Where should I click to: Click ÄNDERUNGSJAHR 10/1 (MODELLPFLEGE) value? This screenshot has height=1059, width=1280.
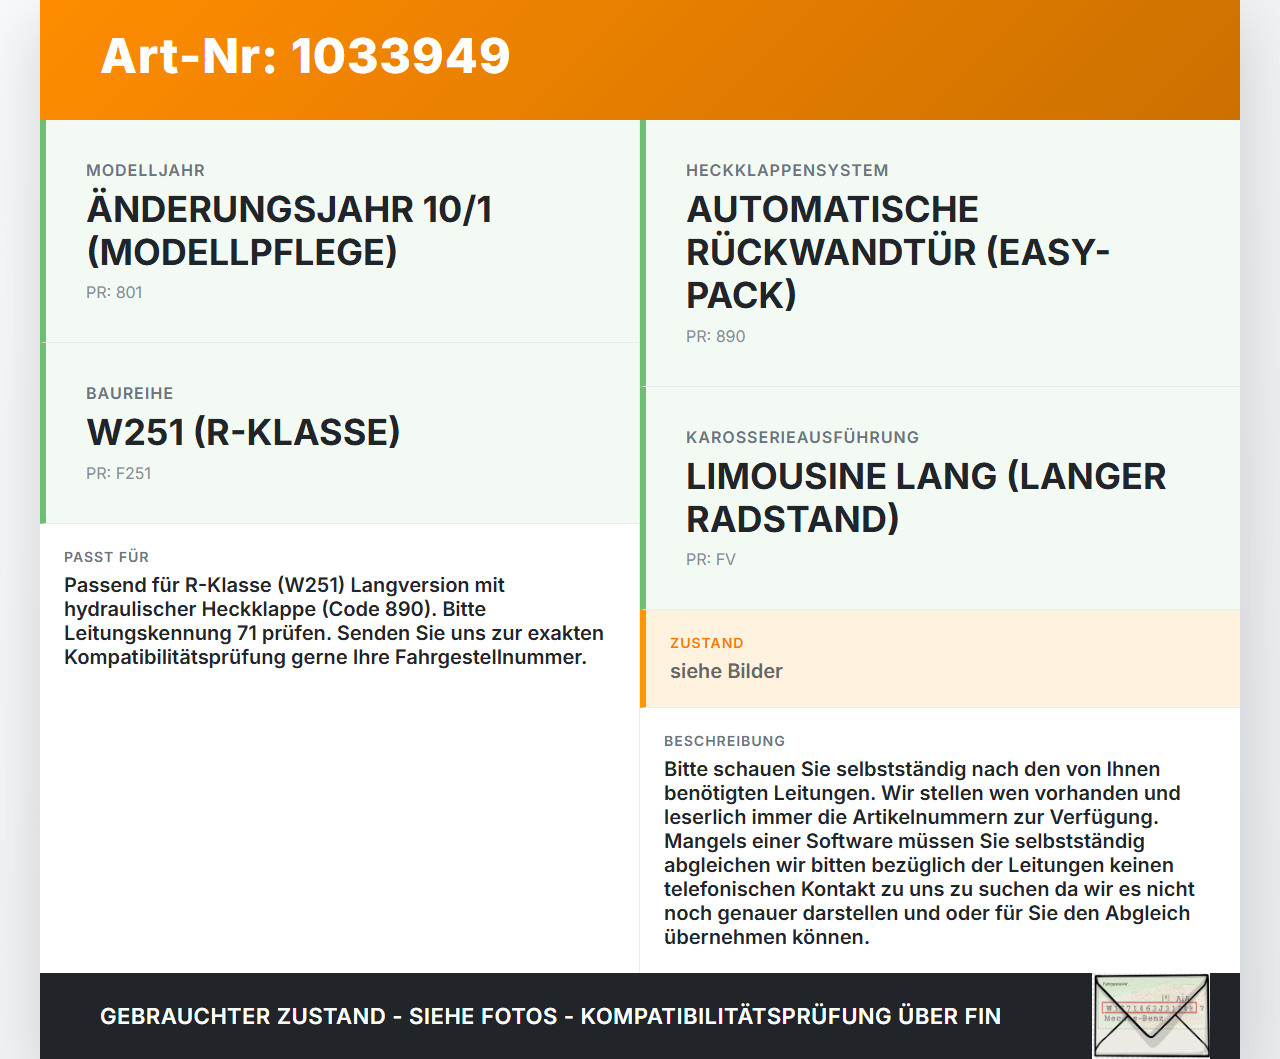289,231
